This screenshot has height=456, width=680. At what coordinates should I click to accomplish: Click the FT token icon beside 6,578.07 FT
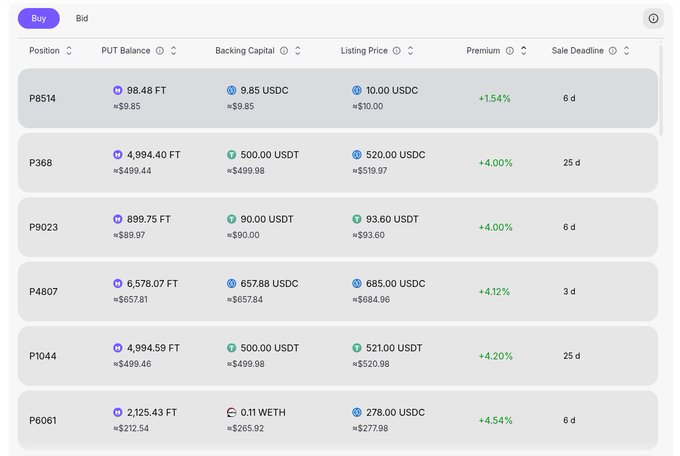[x=118, y=283]
